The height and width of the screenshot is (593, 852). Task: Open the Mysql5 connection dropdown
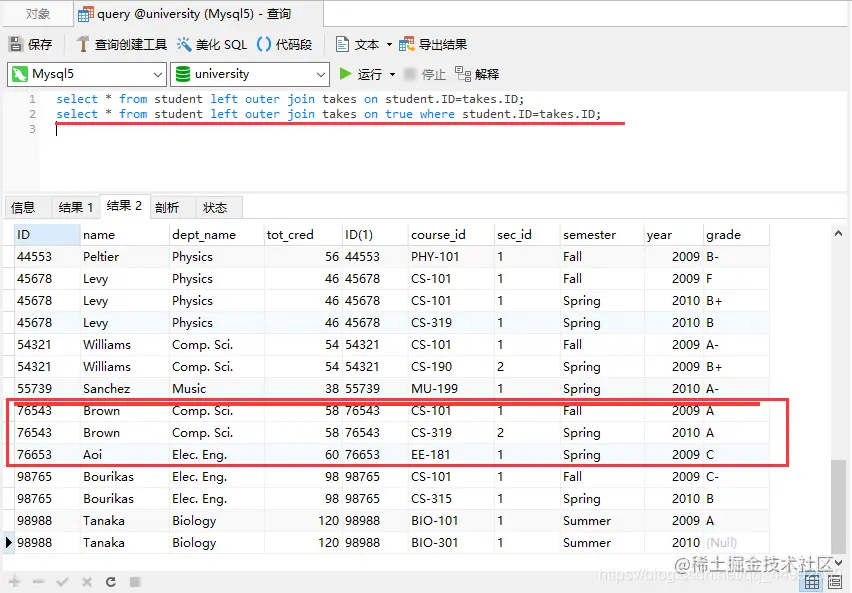87,74
